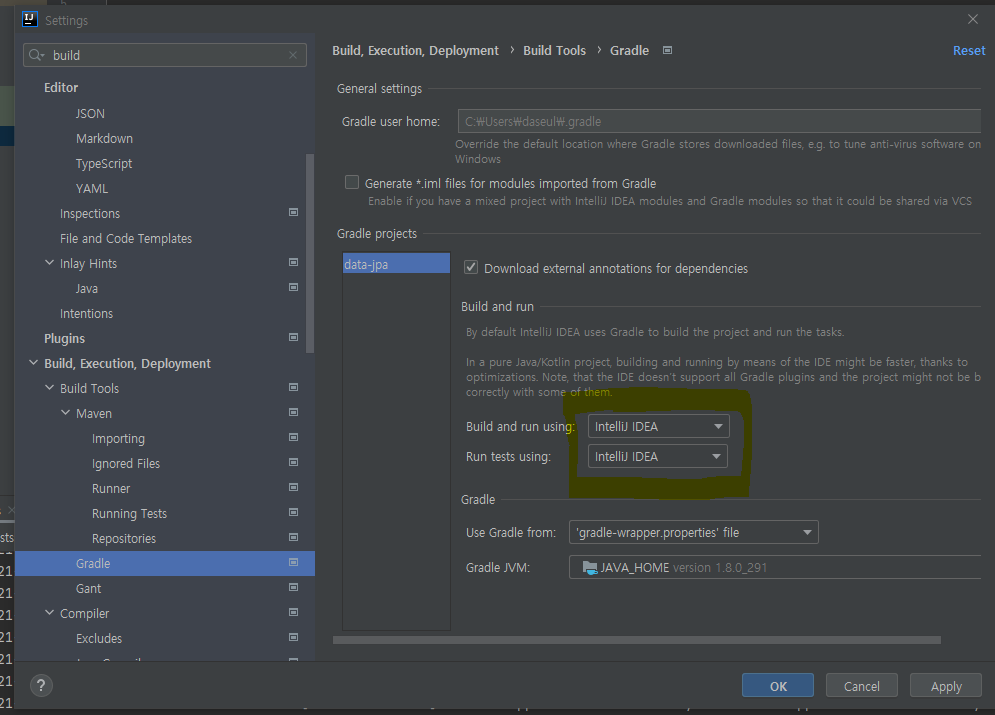Close the Settings dialog
This screenshot has width=995, height=715.
pyautogui.click(x=972, y=19)
